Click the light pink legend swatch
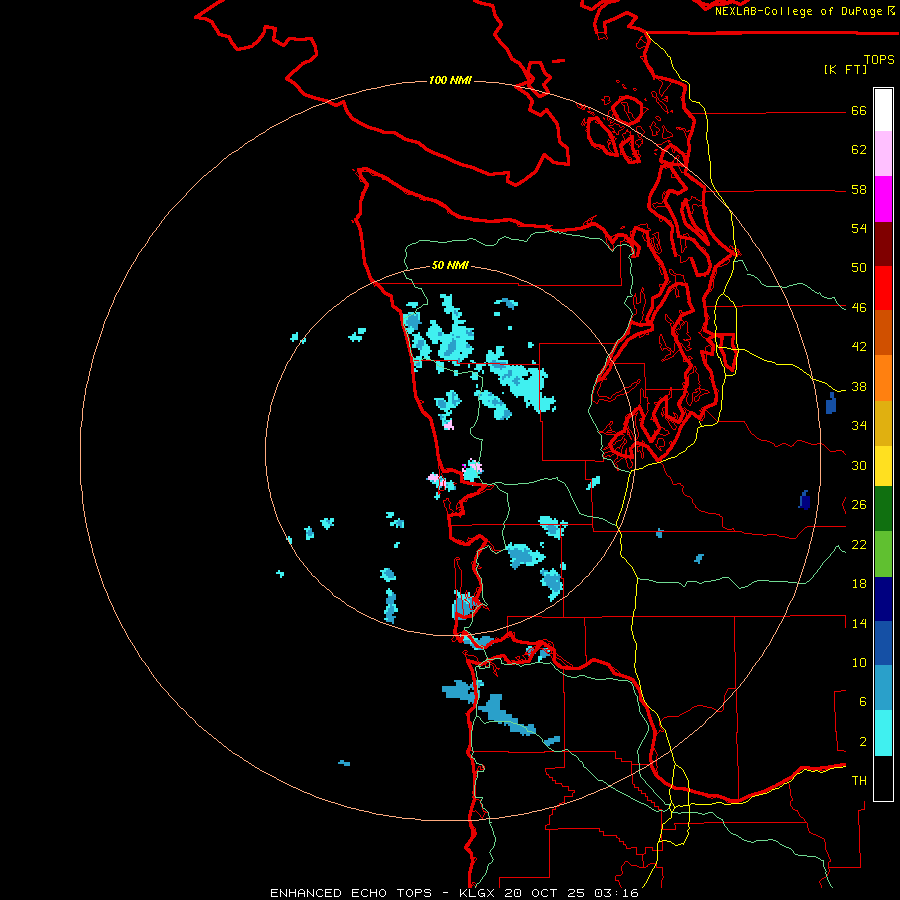The height and width of the screenshot is (900, 900). (x=883, y=154)
